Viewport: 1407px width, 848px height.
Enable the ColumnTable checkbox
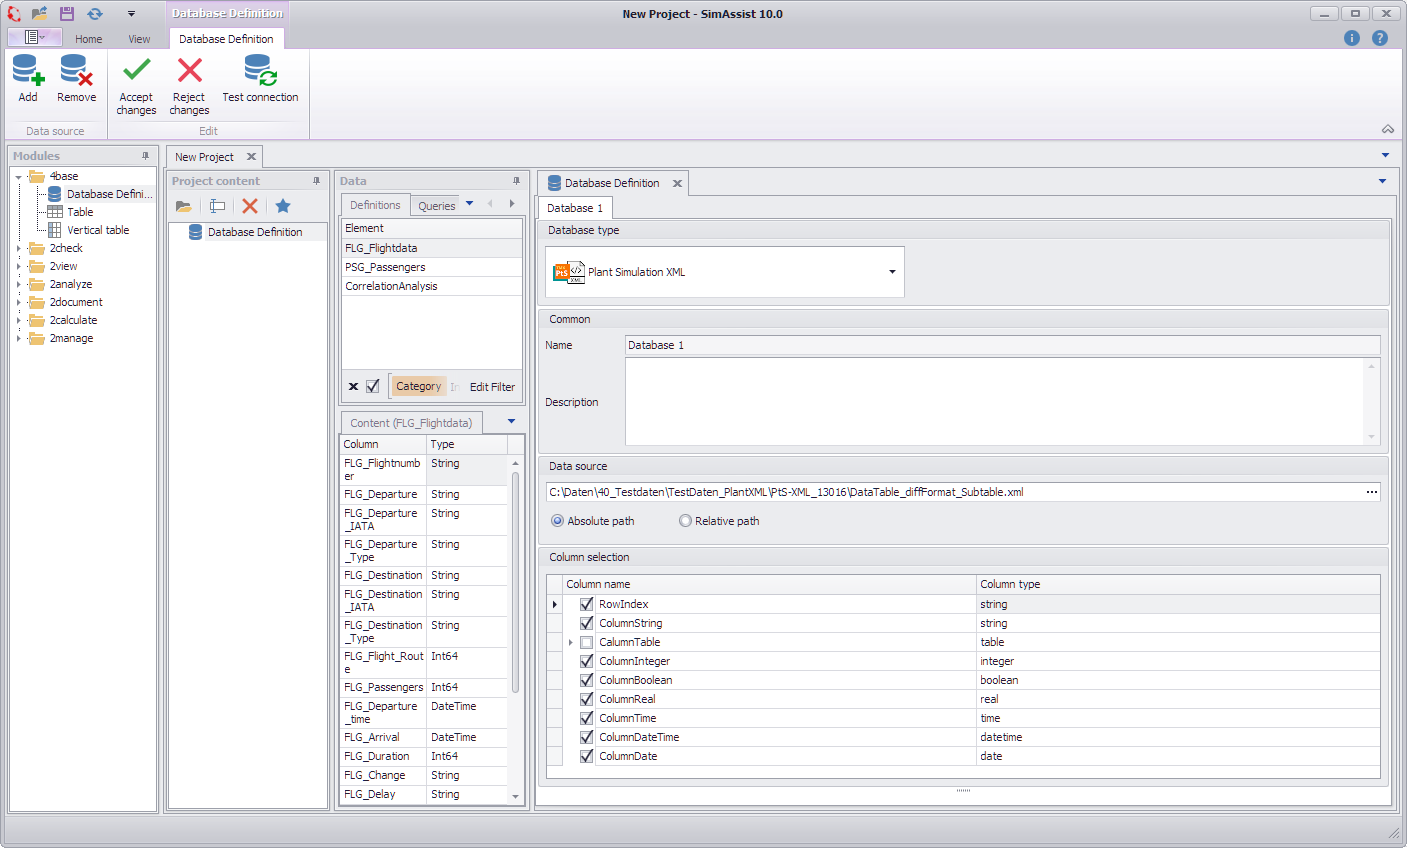[x=587, y=642]
